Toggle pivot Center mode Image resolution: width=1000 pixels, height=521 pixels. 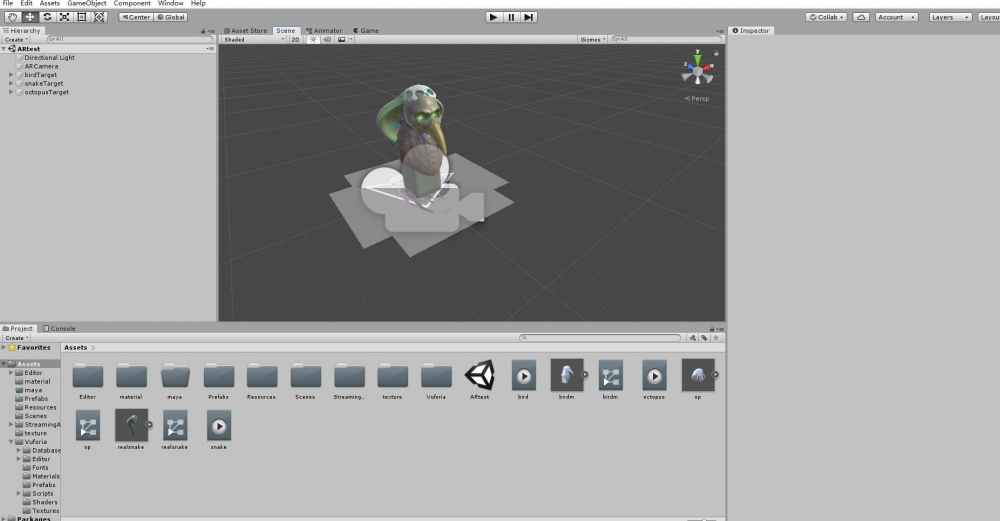click(x=136, y=17)
